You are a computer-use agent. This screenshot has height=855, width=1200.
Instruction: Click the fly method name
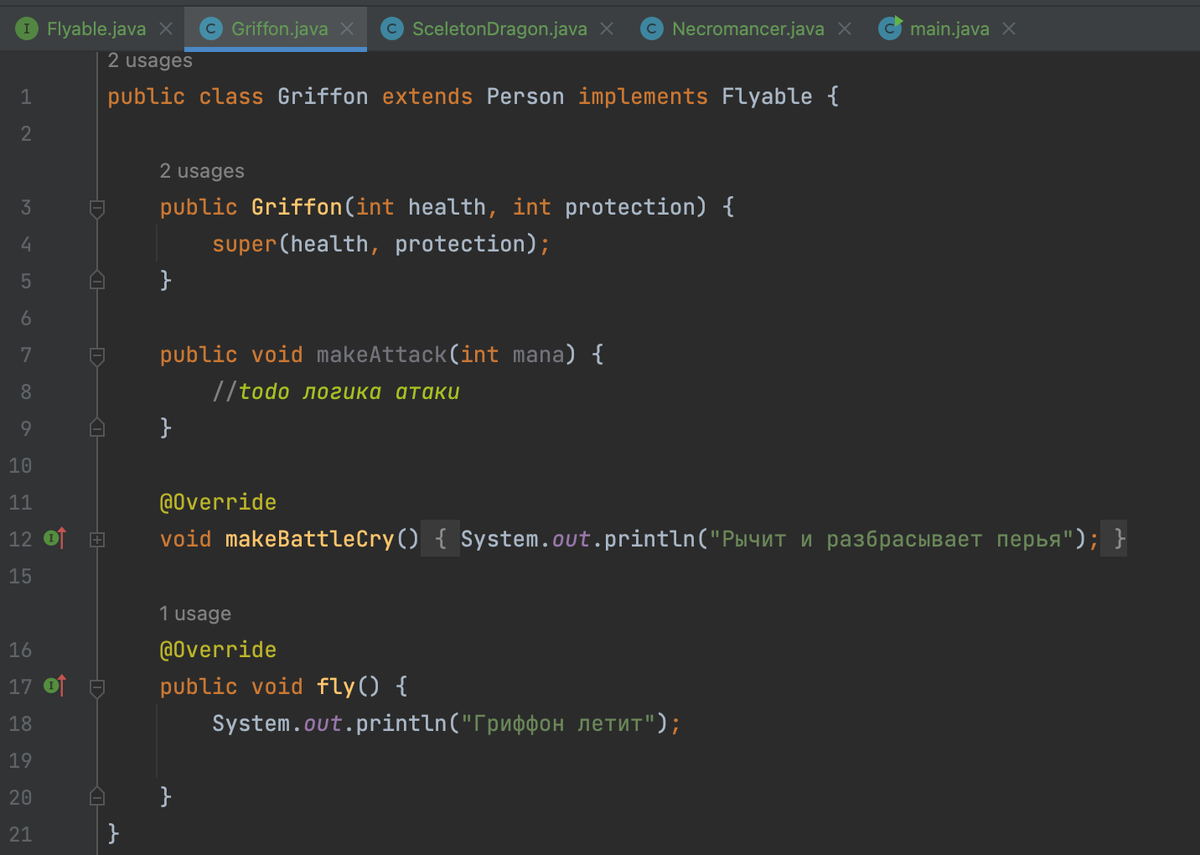click(336, 686)
